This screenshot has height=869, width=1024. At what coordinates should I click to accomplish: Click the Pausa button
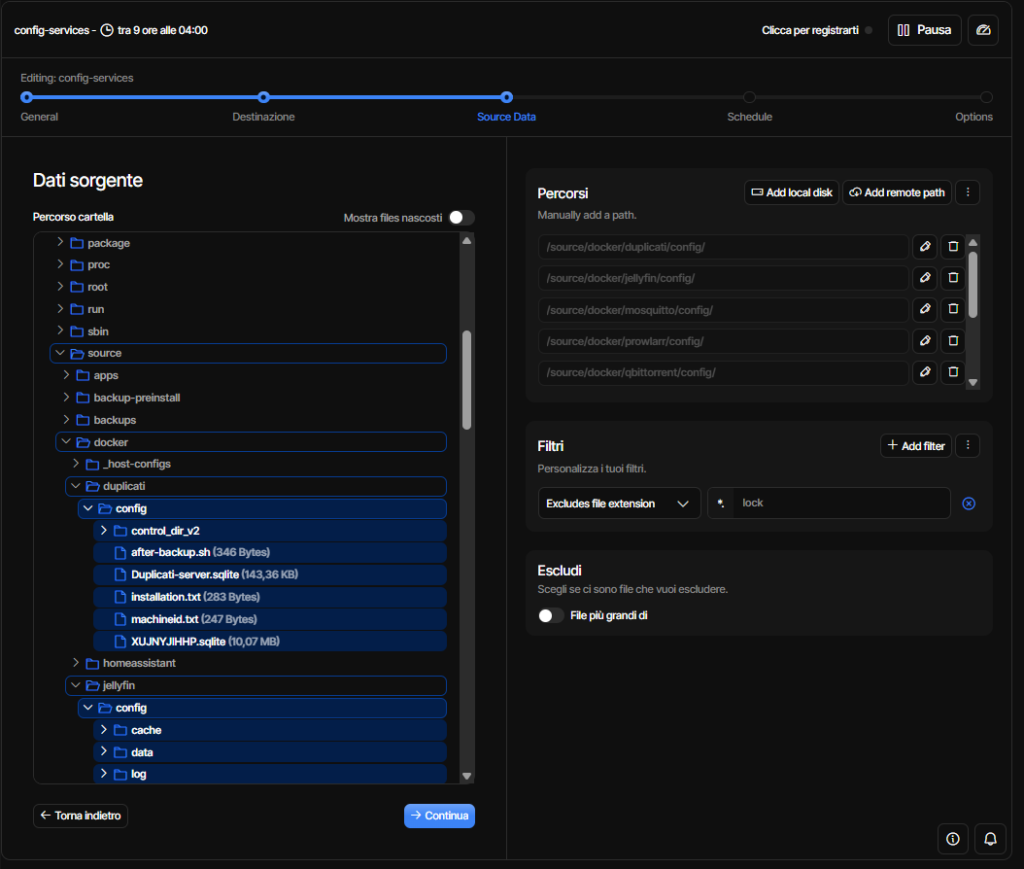click(924, 30)
